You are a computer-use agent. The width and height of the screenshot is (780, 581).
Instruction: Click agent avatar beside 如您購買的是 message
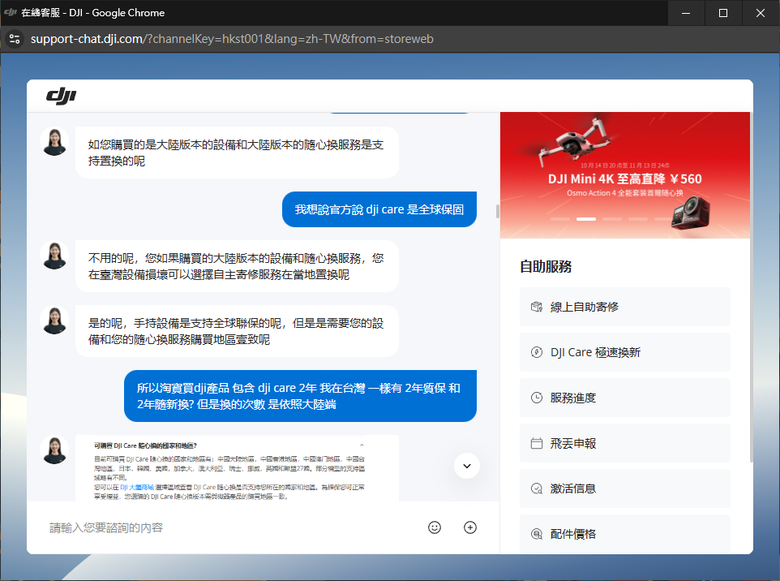pos(54,142)
